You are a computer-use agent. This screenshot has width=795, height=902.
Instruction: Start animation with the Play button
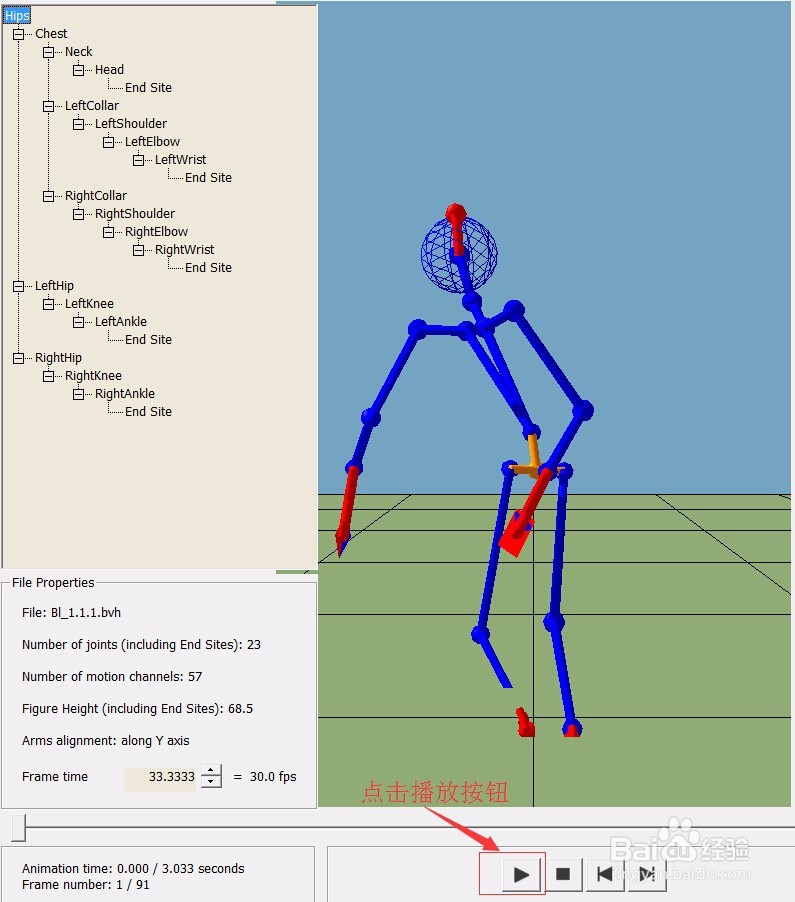522,874
